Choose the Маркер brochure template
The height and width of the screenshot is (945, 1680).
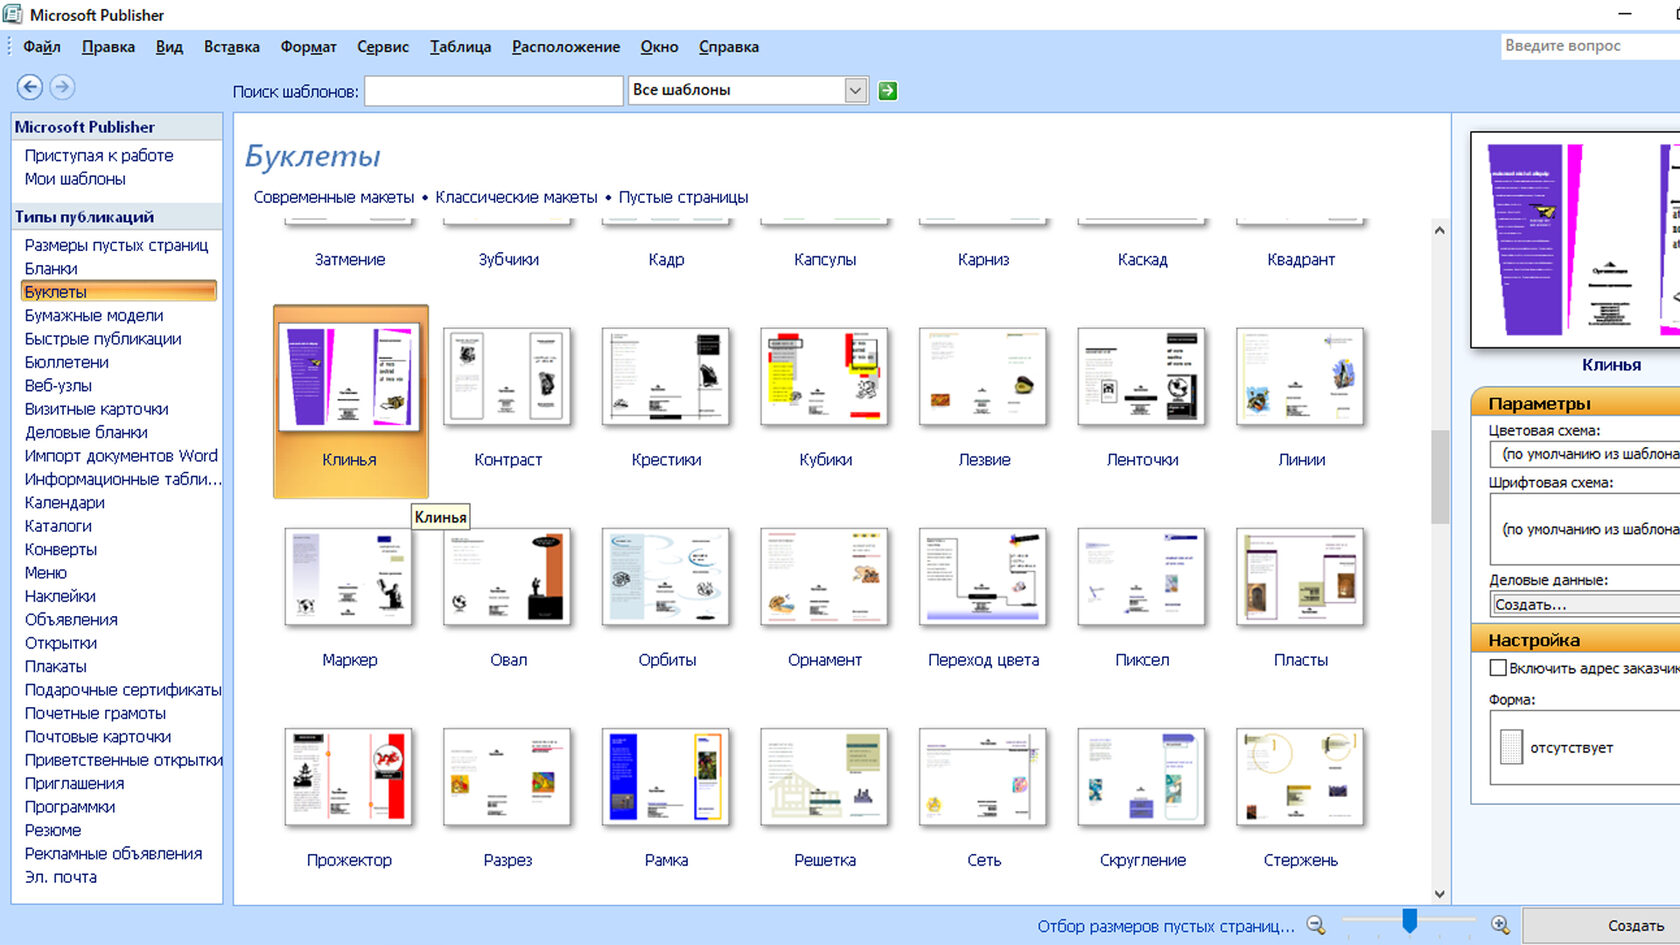pyautogui.click(x=349, y=577)
